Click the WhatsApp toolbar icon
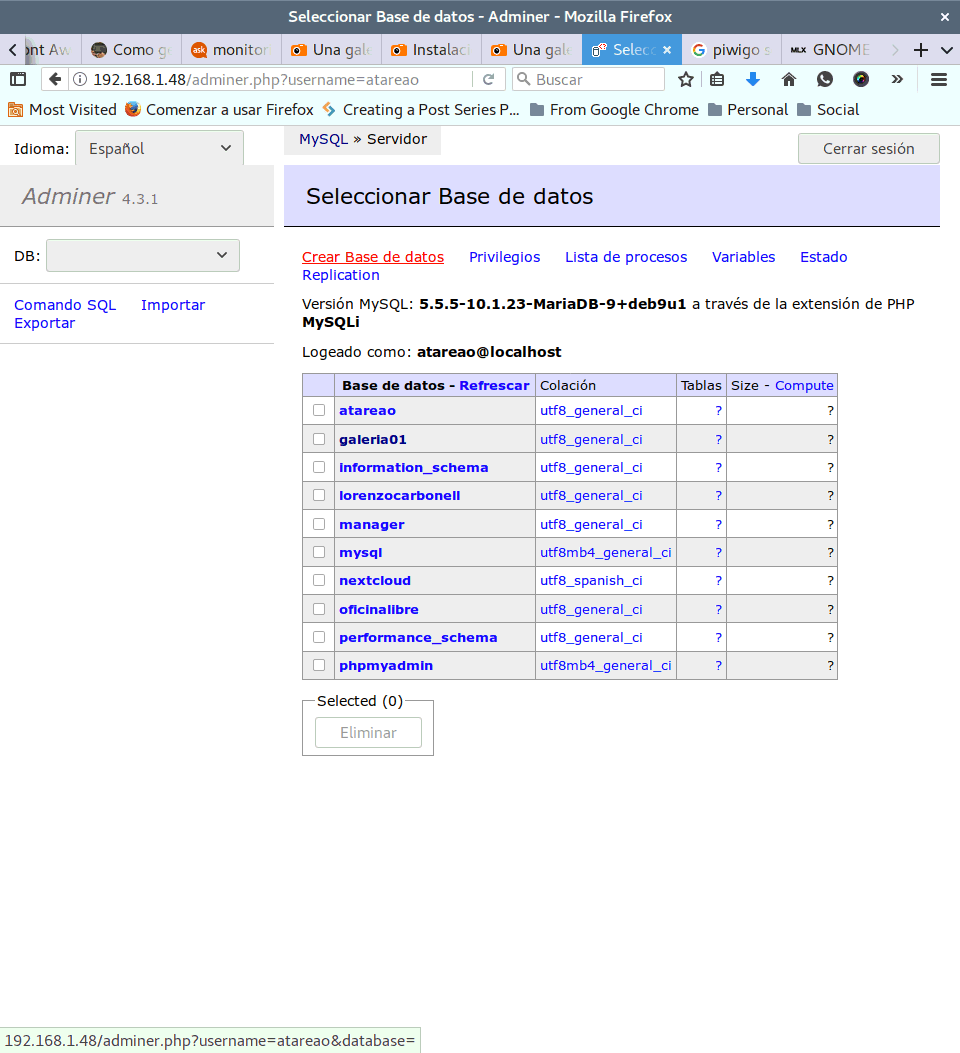This screenshot has height=1053, width=960. tap(825, 79)
